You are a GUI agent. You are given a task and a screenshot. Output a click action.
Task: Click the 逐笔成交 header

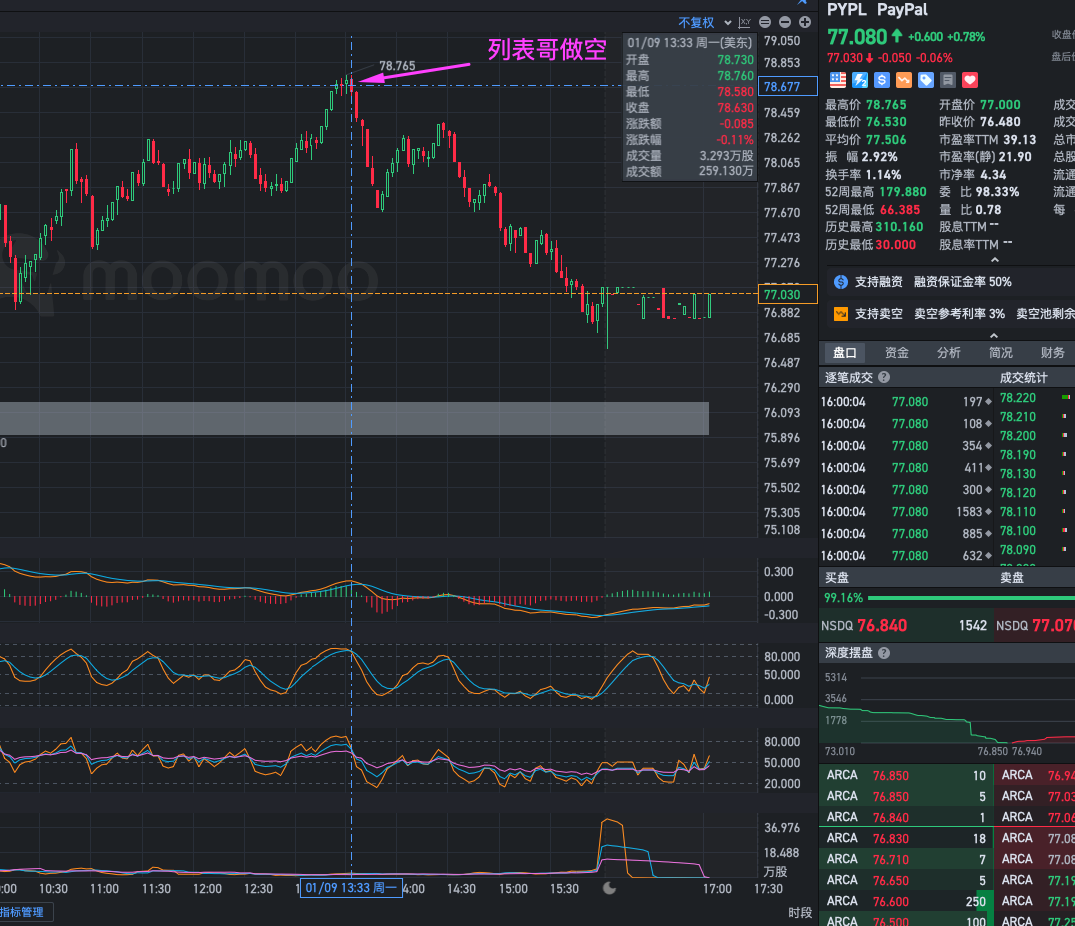pyautogui.click(x=849, y=378)
